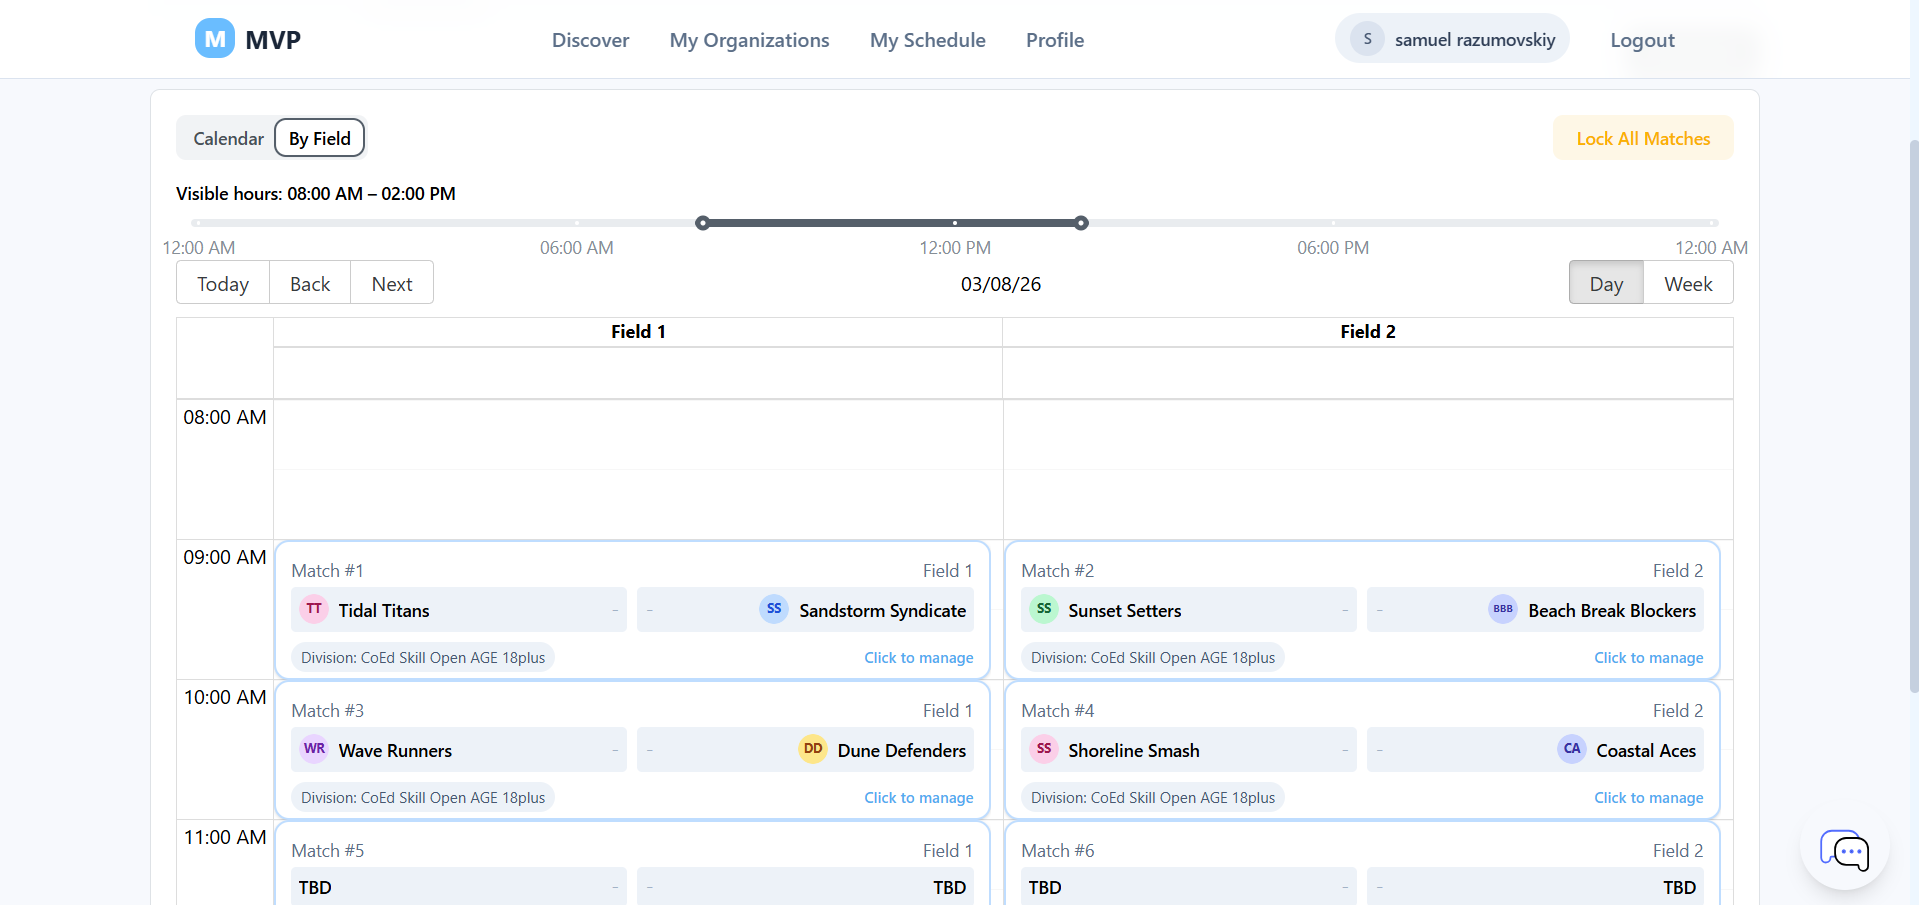Select the Wave Runners team name
Screen dimensions: 1919x905
click(x=395, y=750)
